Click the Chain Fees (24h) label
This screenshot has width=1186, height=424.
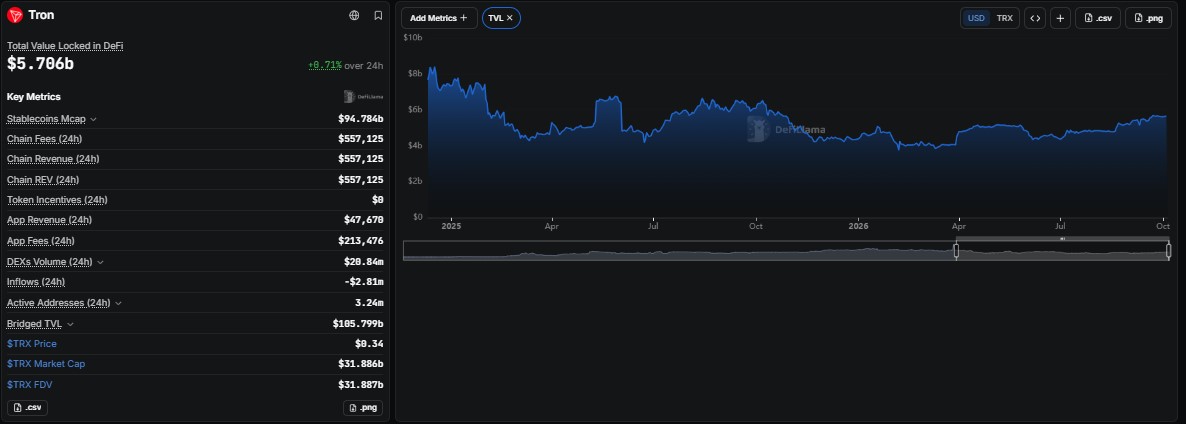pos(45,139)
